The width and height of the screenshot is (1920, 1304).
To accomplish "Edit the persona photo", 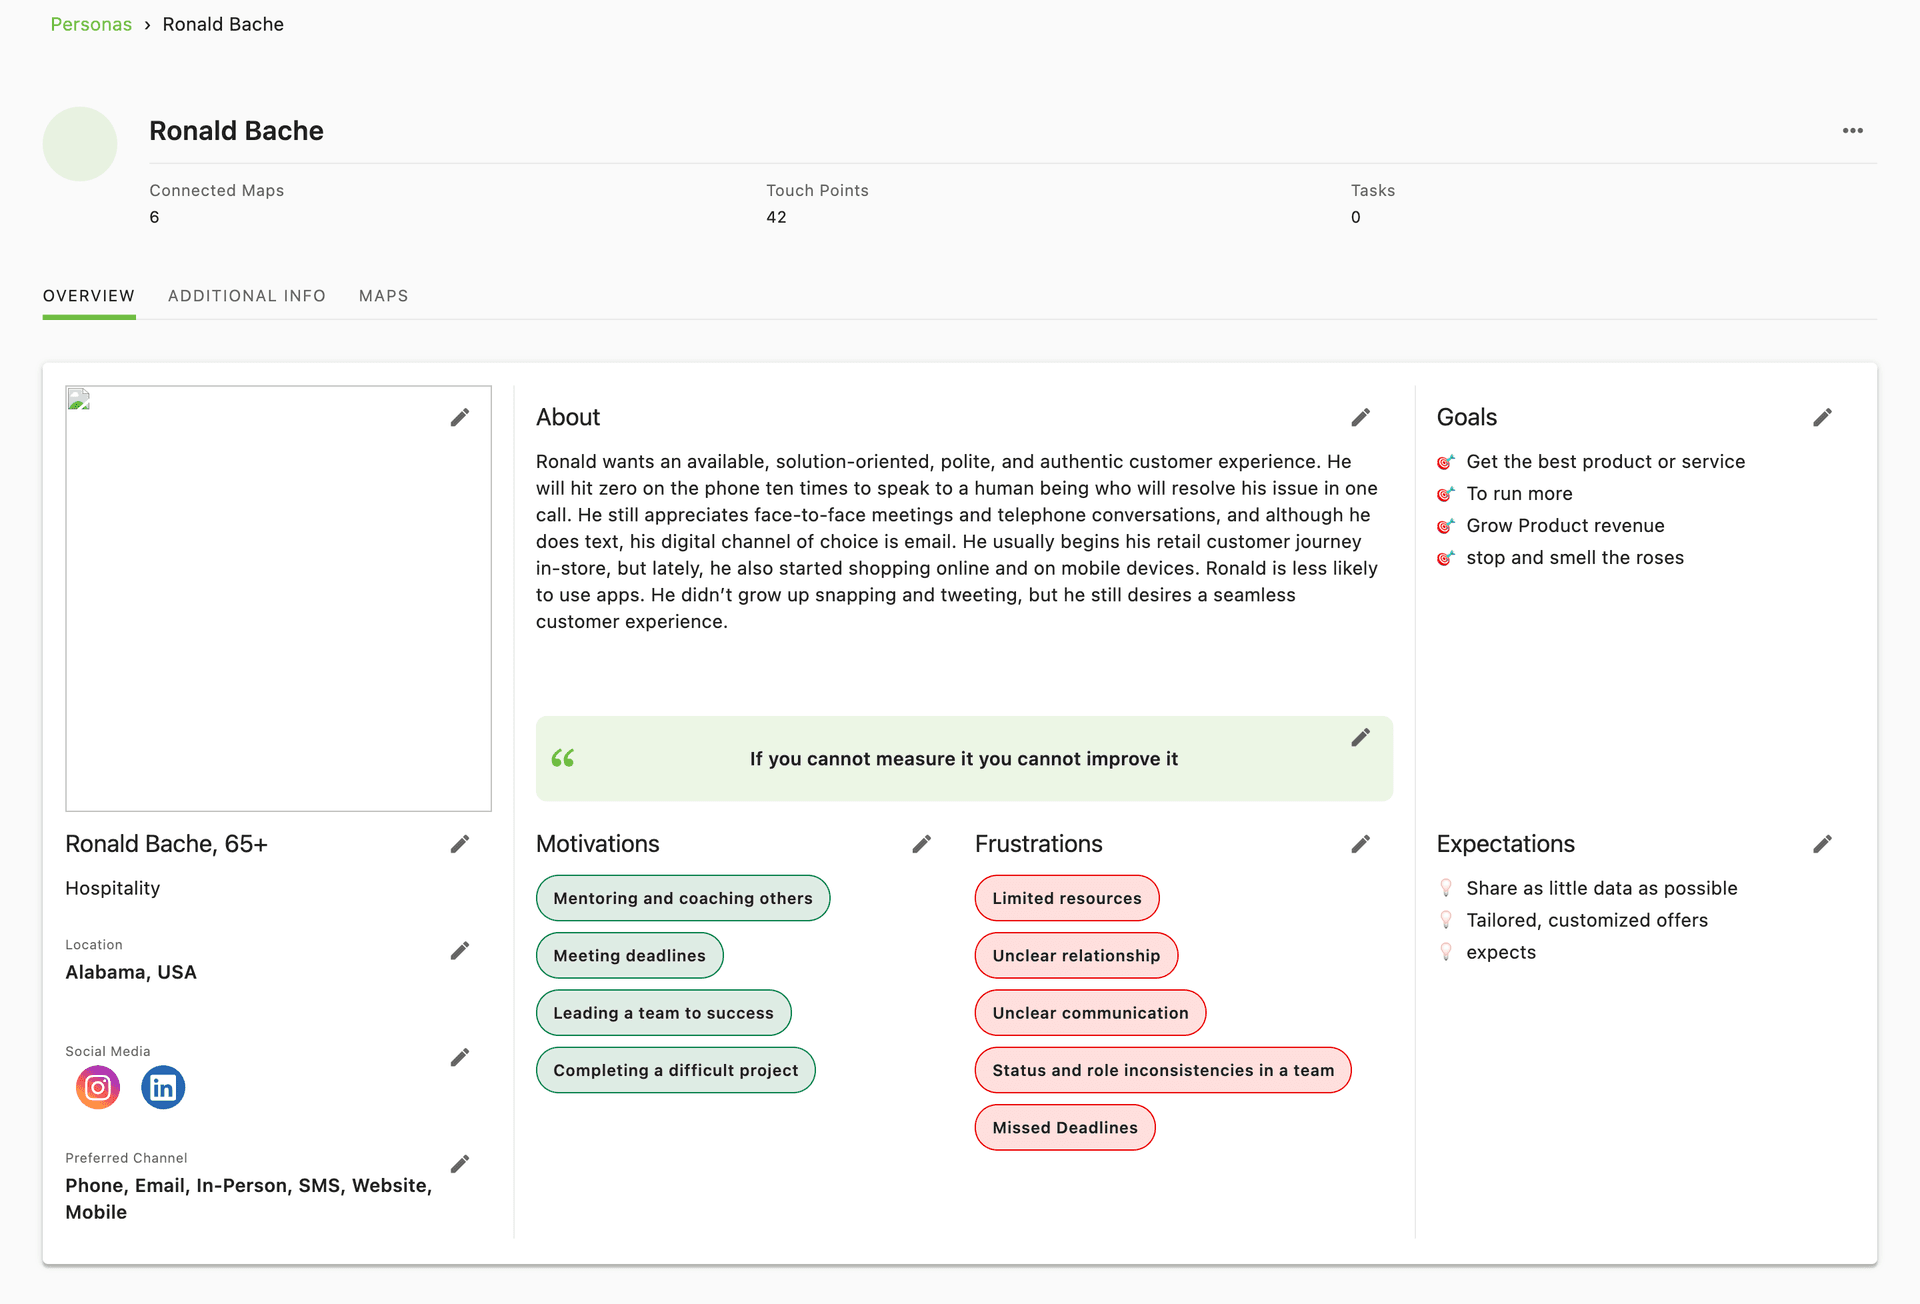I will click(459, 417).
